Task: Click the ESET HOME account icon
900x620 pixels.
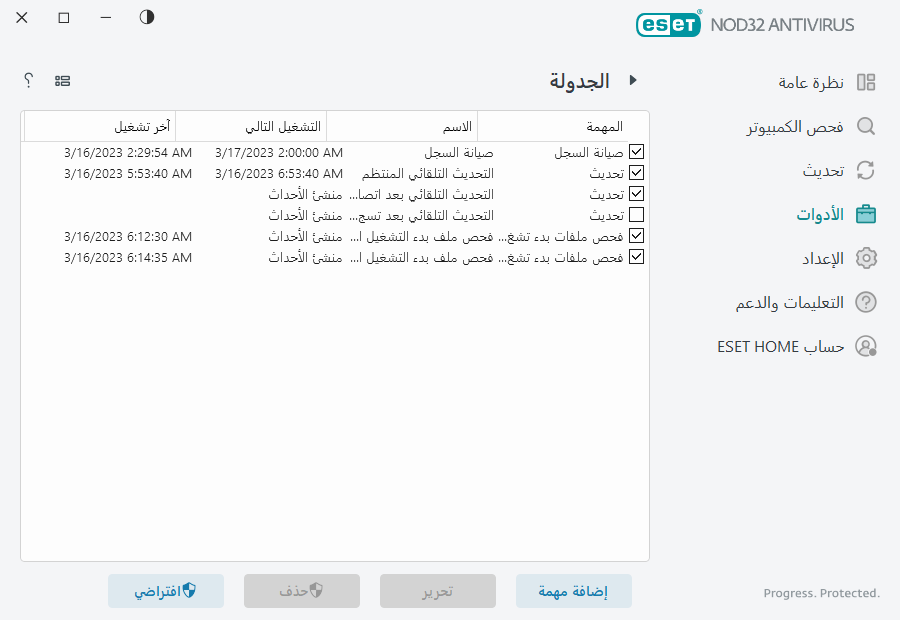Action: tap(866, 346)
